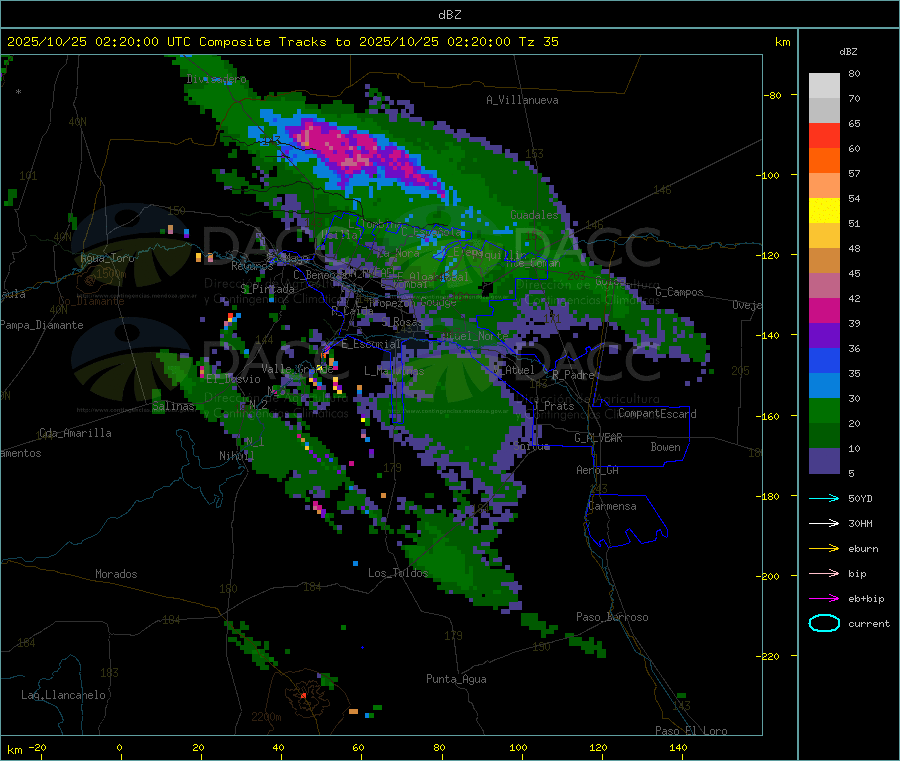This screenshot has width=900, height=761.
Task: Click the '2200m' contour label
Action: pos(266,717)
